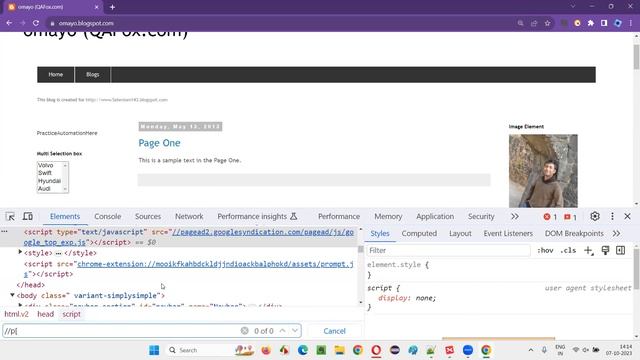The width and height of the screenshot is (640, 360).
Task: Click the red error count indicator
Action: [550, 217]
